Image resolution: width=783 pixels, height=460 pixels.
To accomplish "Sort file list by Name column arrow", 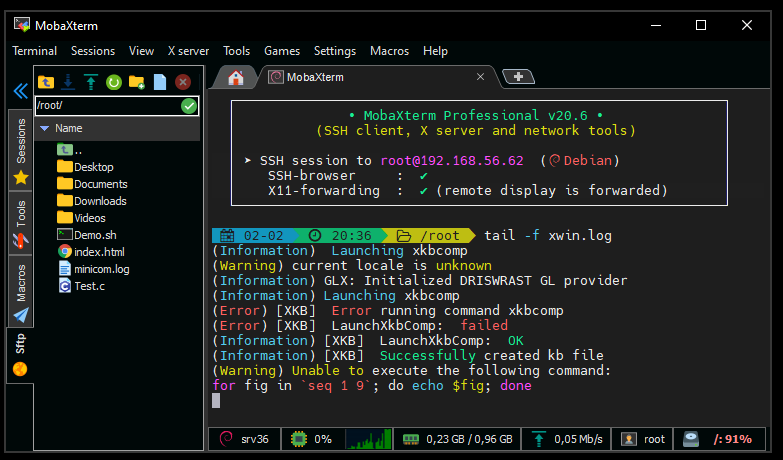I will (x=44, y=128).
